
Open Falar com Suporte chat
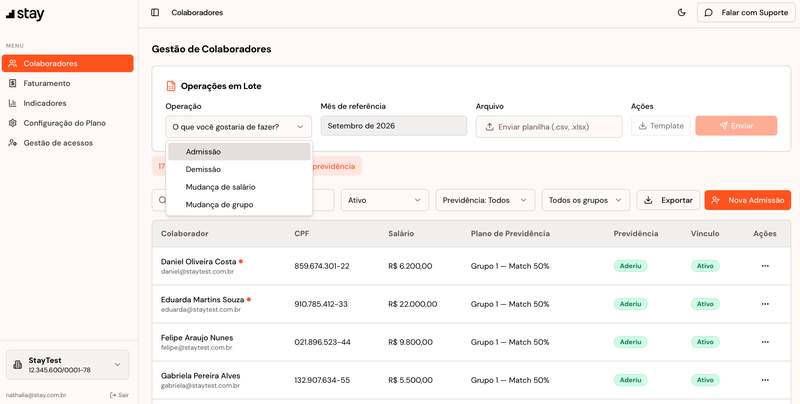[746, 13]
